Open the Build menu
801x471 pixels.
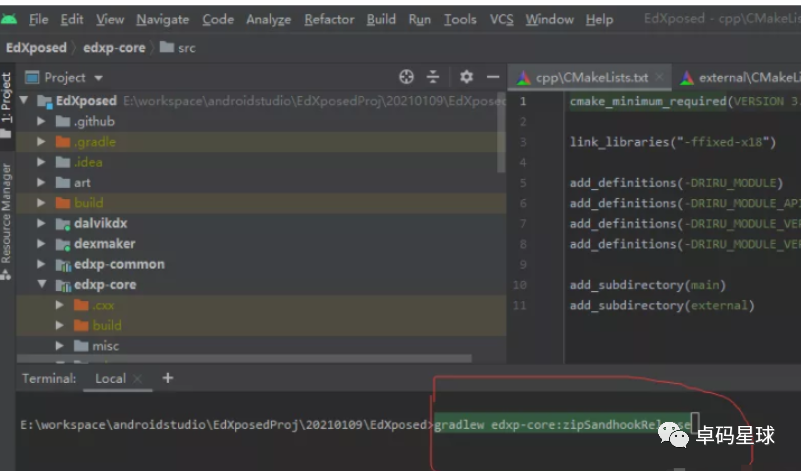point(381,19)
